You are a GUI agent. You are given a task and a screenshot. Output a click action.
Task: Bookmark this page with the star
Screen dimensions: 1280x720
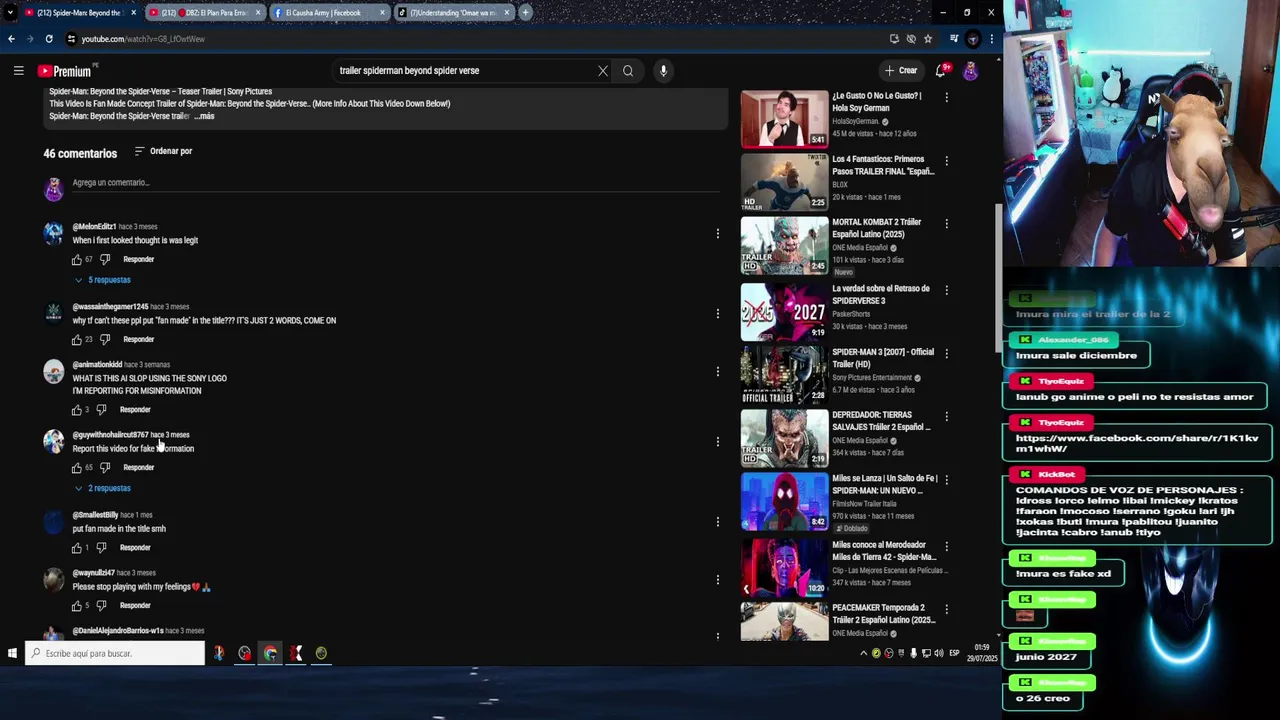pos(928,39)
